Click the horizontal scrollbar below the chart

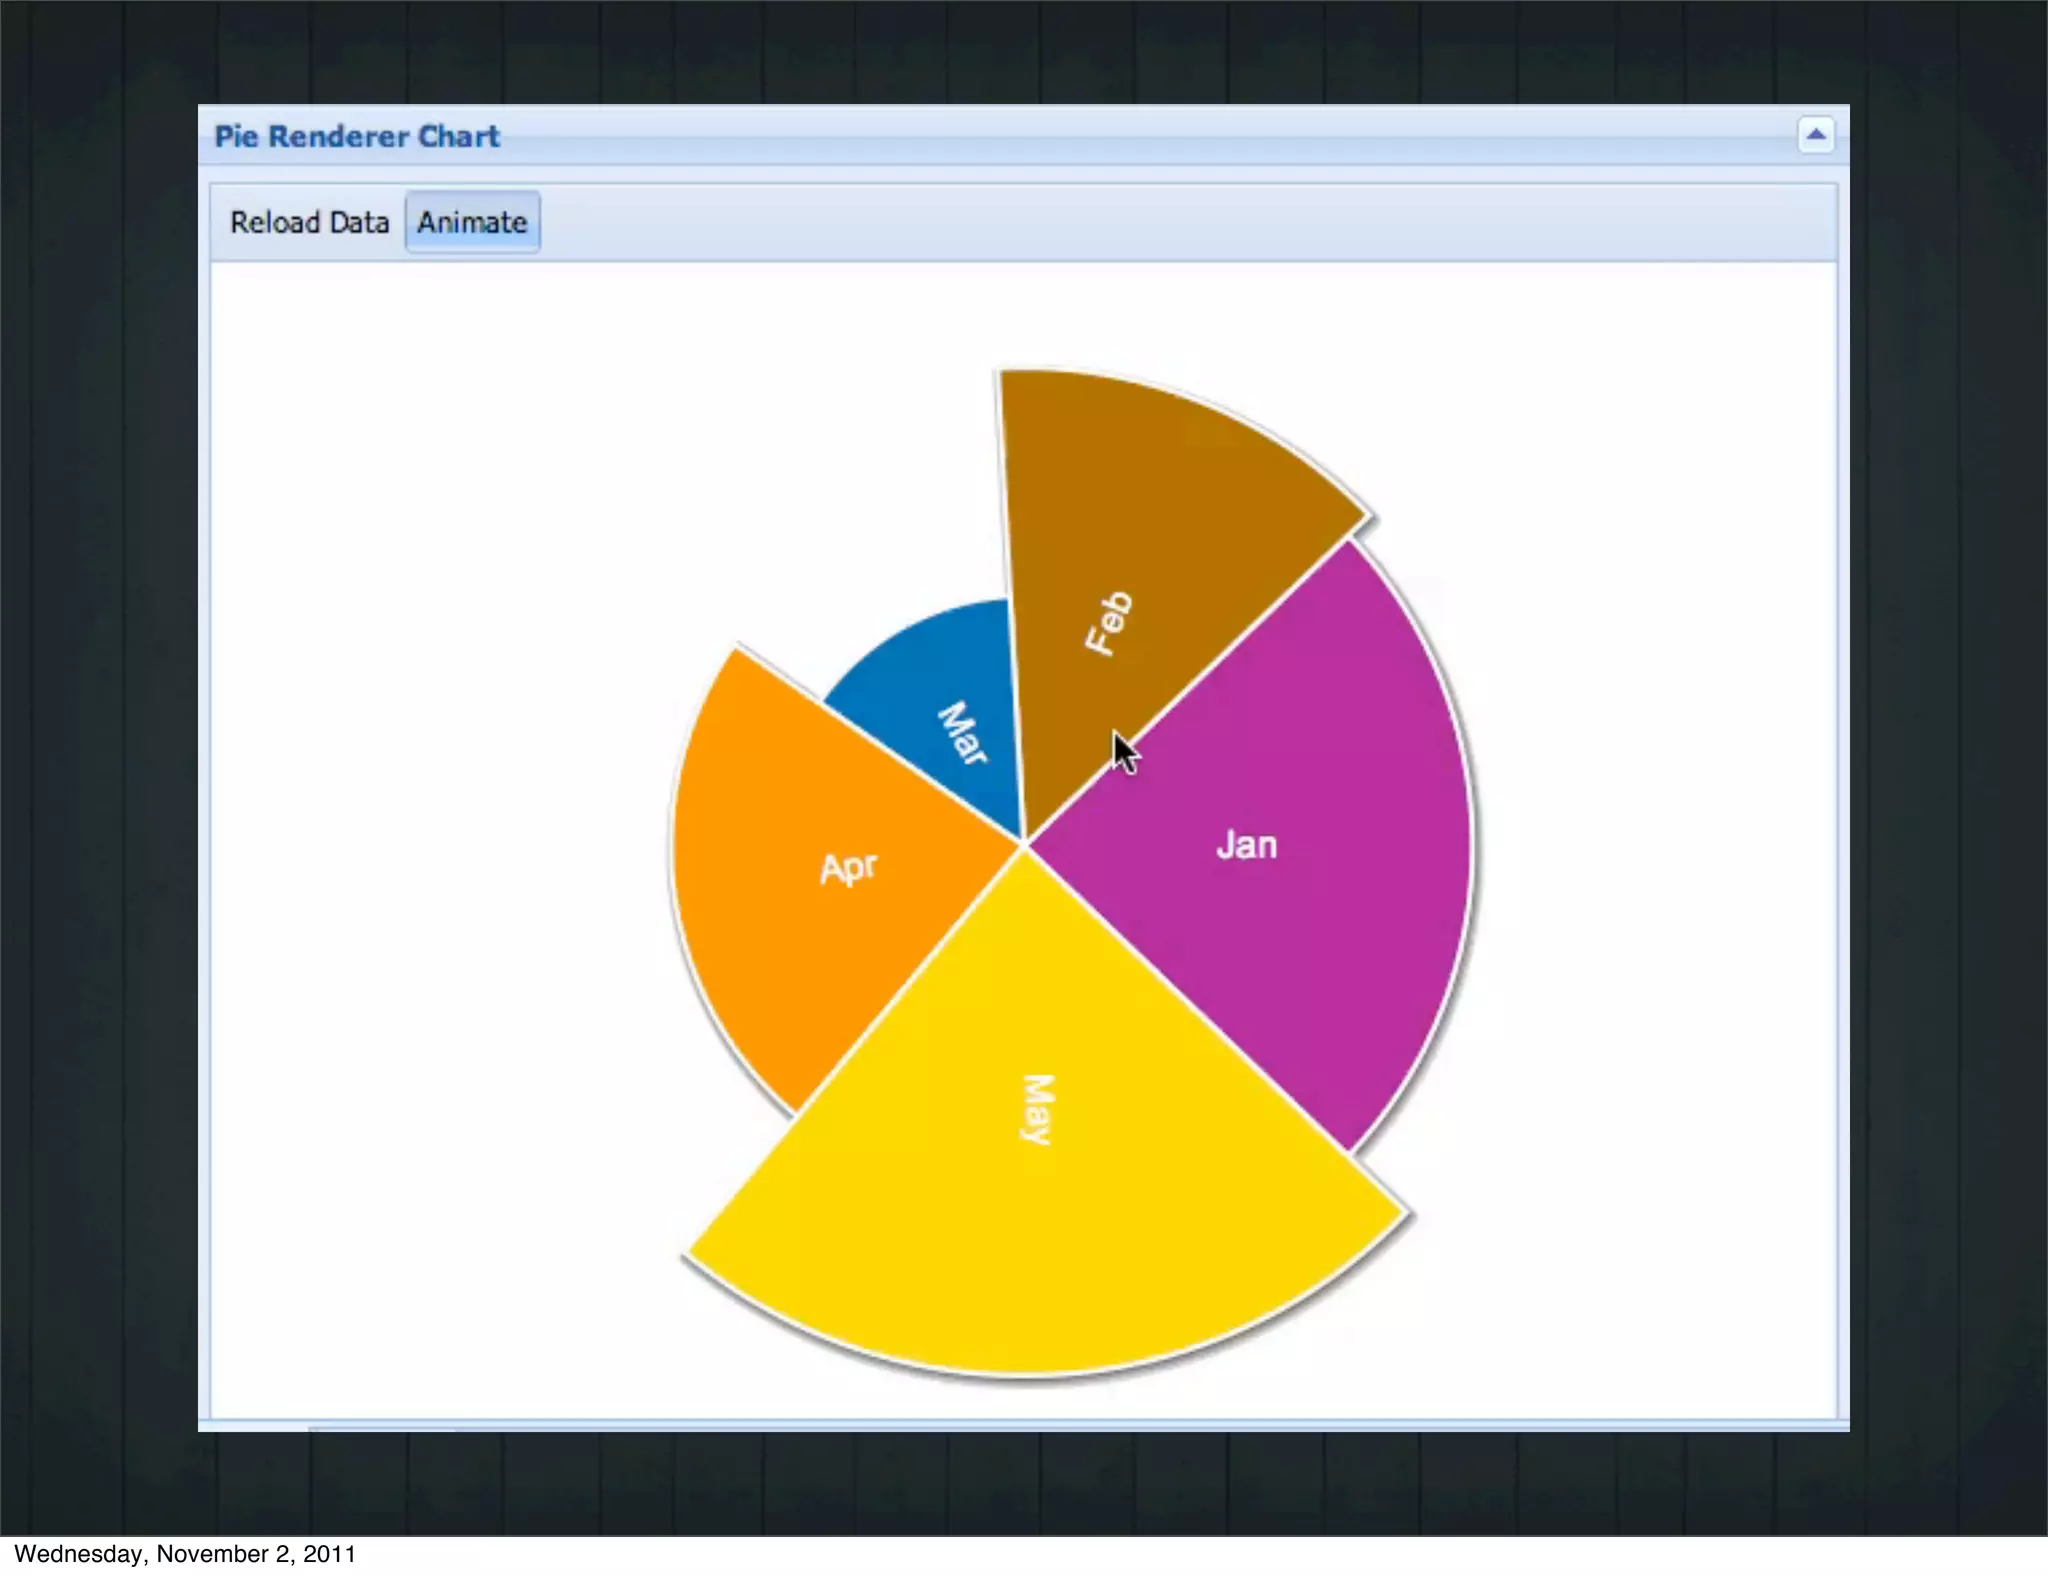(x=380, y=1428)
